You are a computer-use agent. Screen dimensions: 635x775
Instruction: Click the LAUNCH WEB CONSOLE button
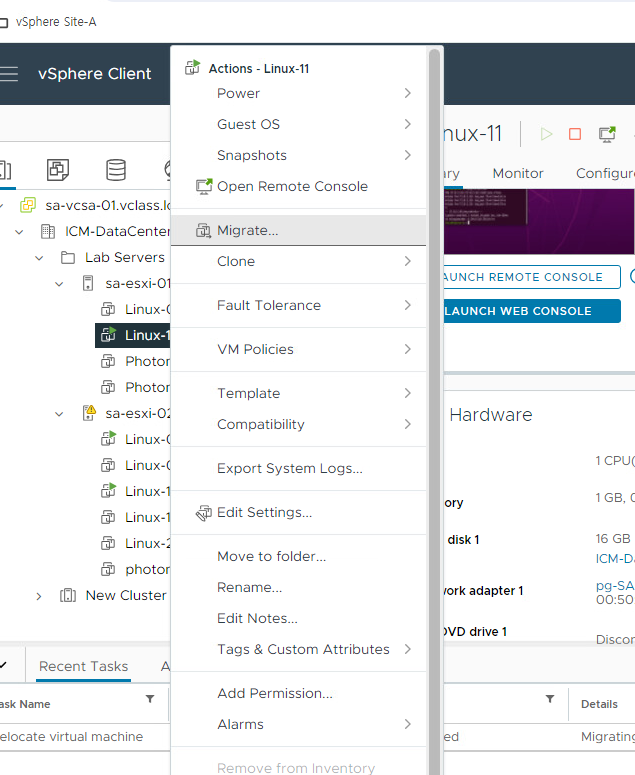(532, 311)
